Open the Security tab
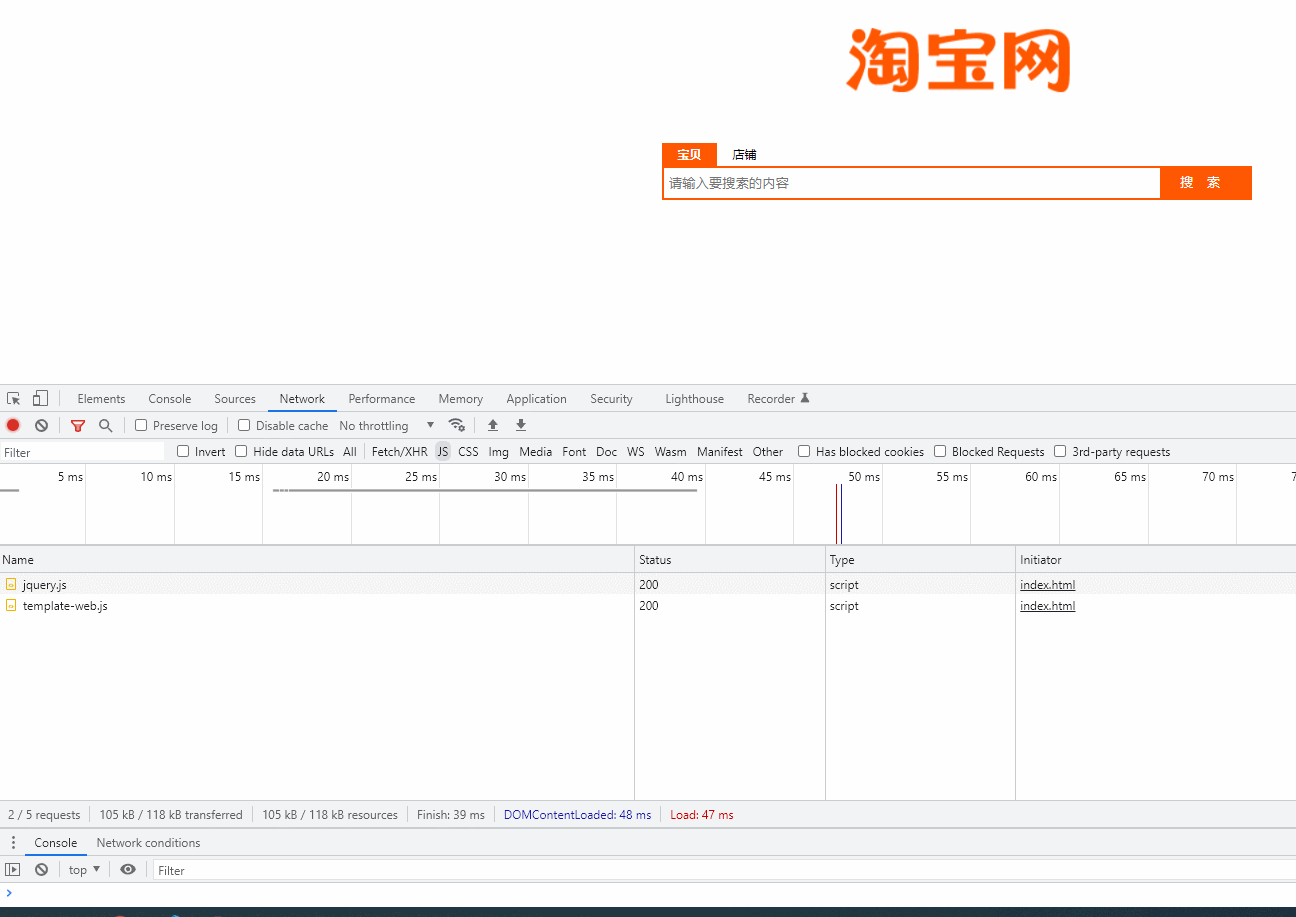Screen dimensions: 1296x917 tap(611, 398)
